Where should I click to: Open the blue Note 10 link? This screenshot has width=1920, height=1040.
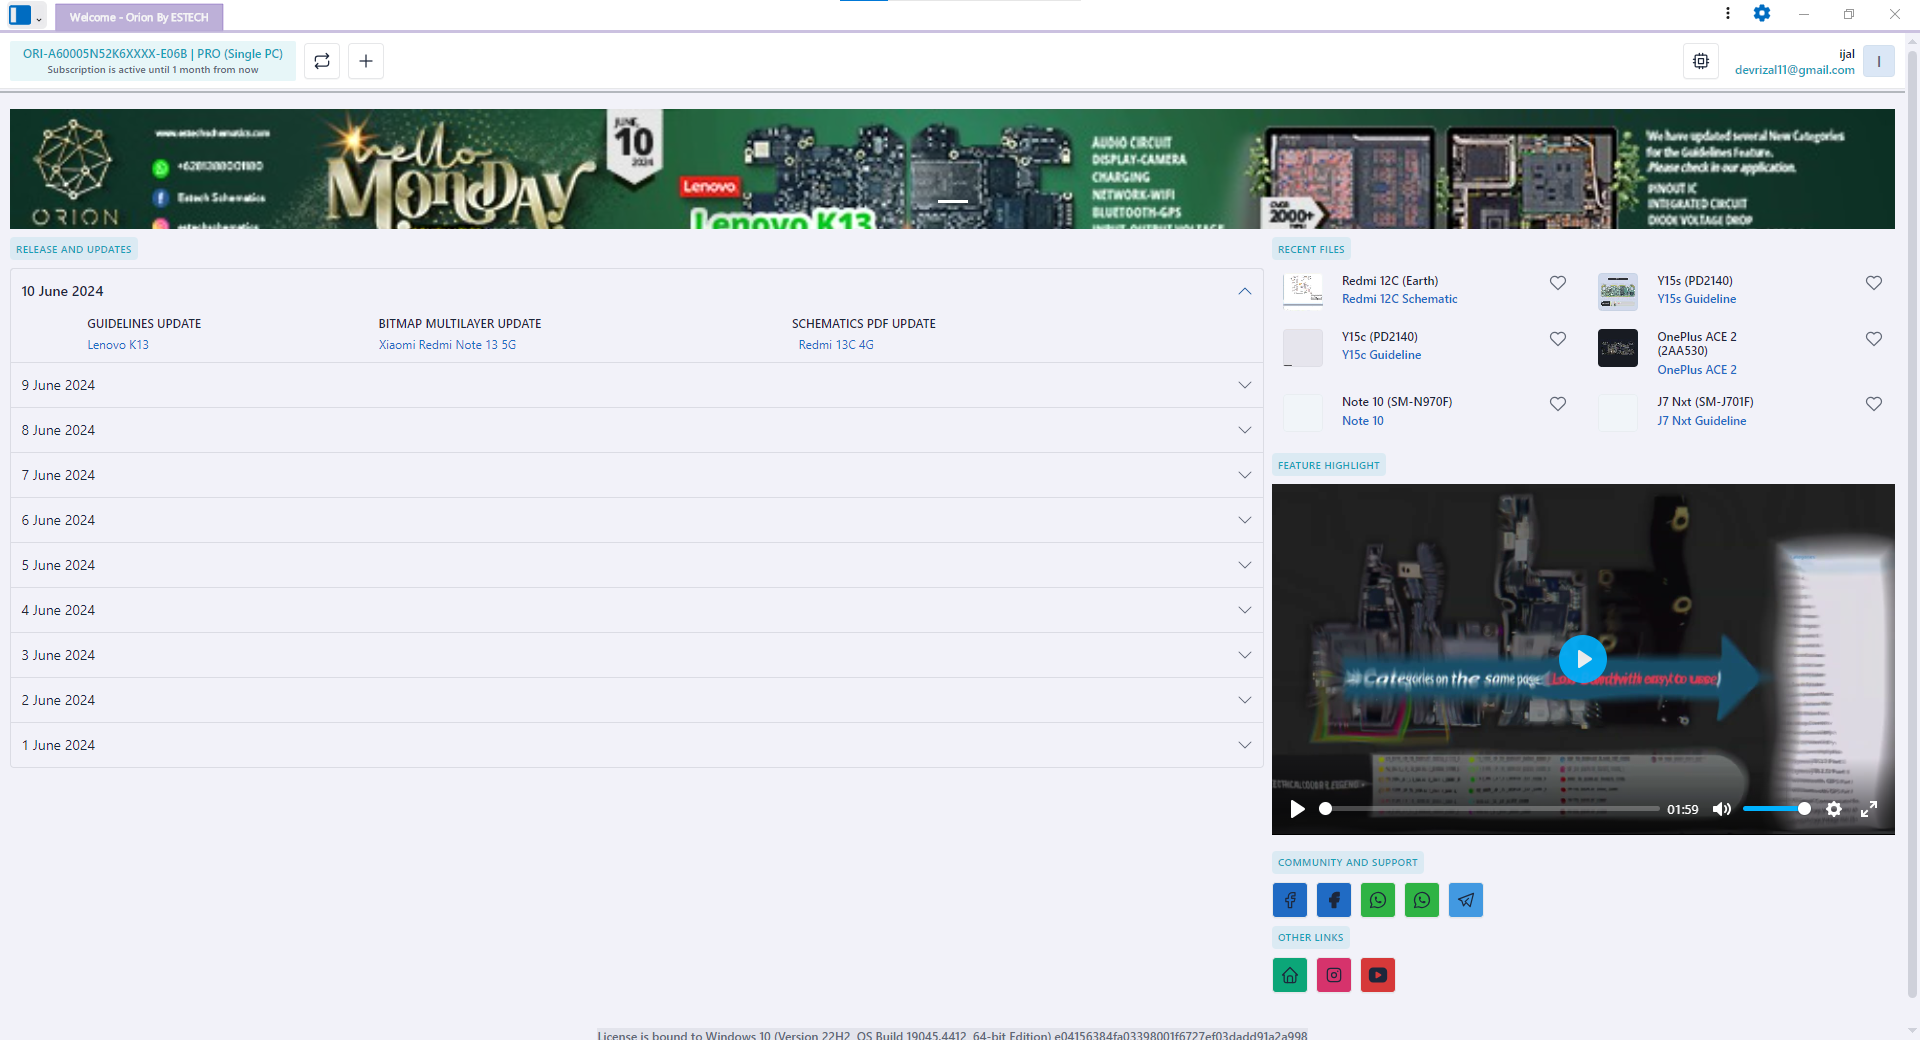(1363, 421)
